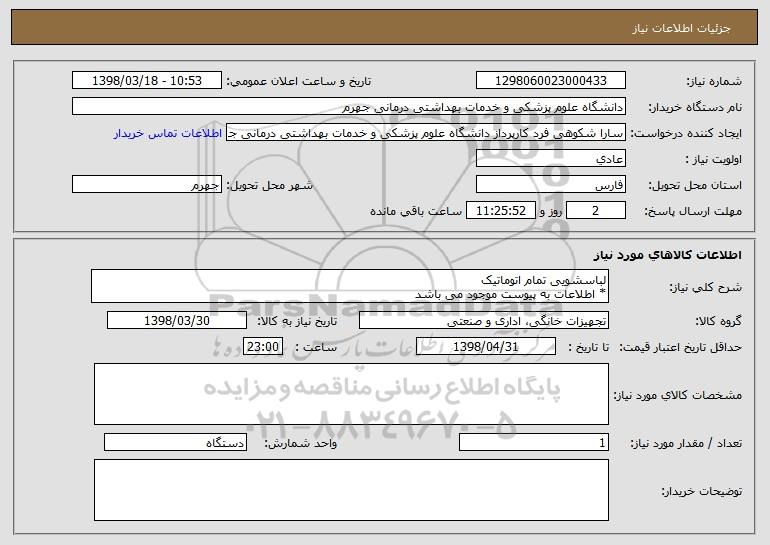Click the واحد شمارش field دستگاه
770x545 pixels.
(175, 442)
